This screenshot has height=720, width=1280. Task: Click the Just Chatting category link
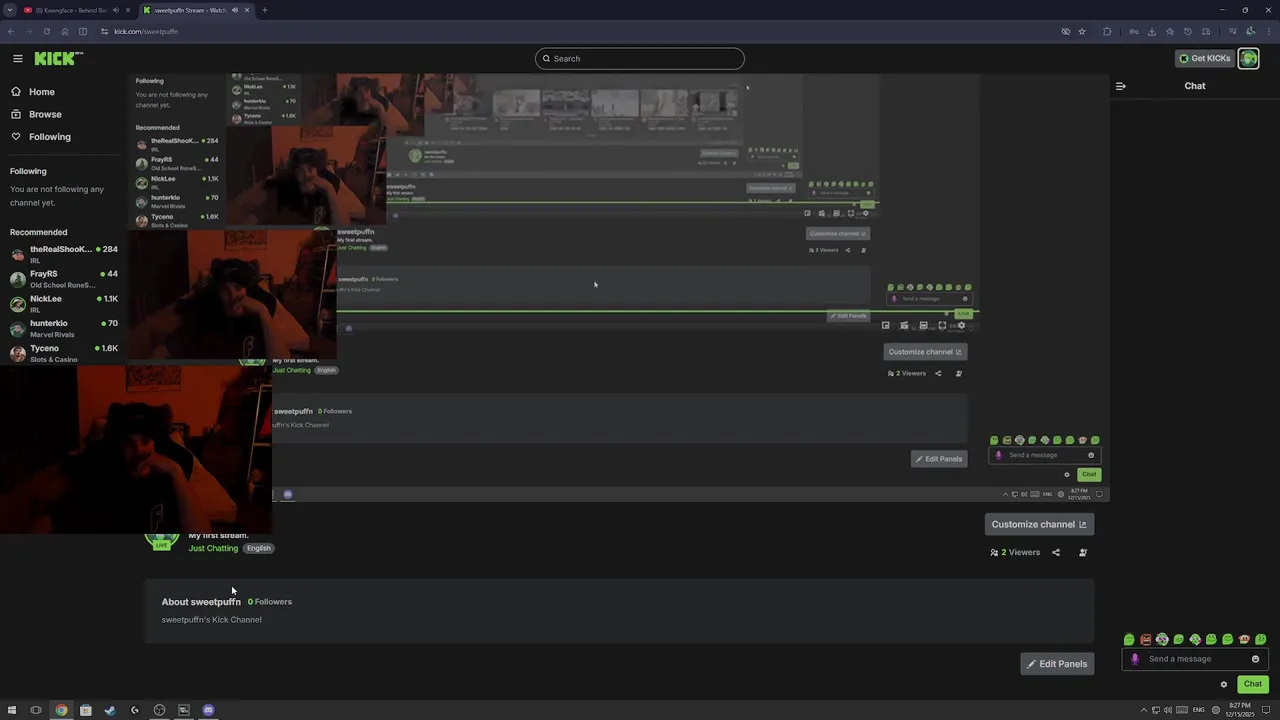213,548
